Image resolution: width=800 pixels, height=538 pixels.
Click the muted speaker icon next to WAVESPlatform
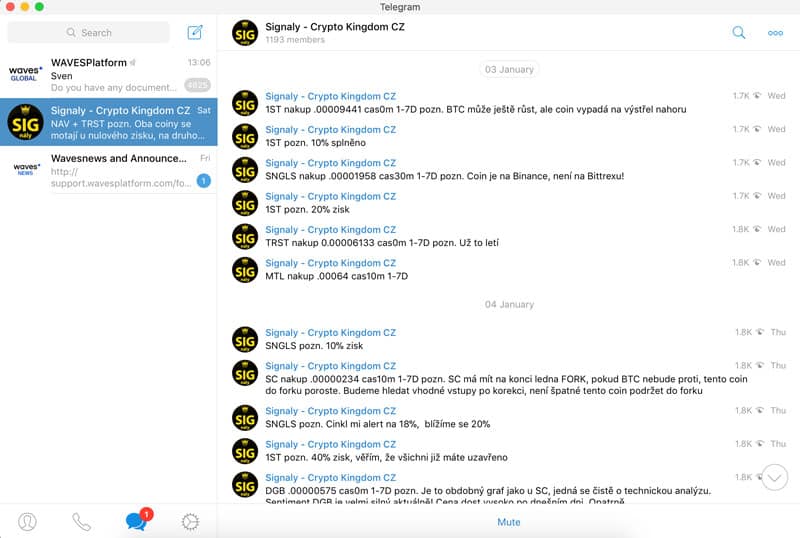click(x=133, y=63)
